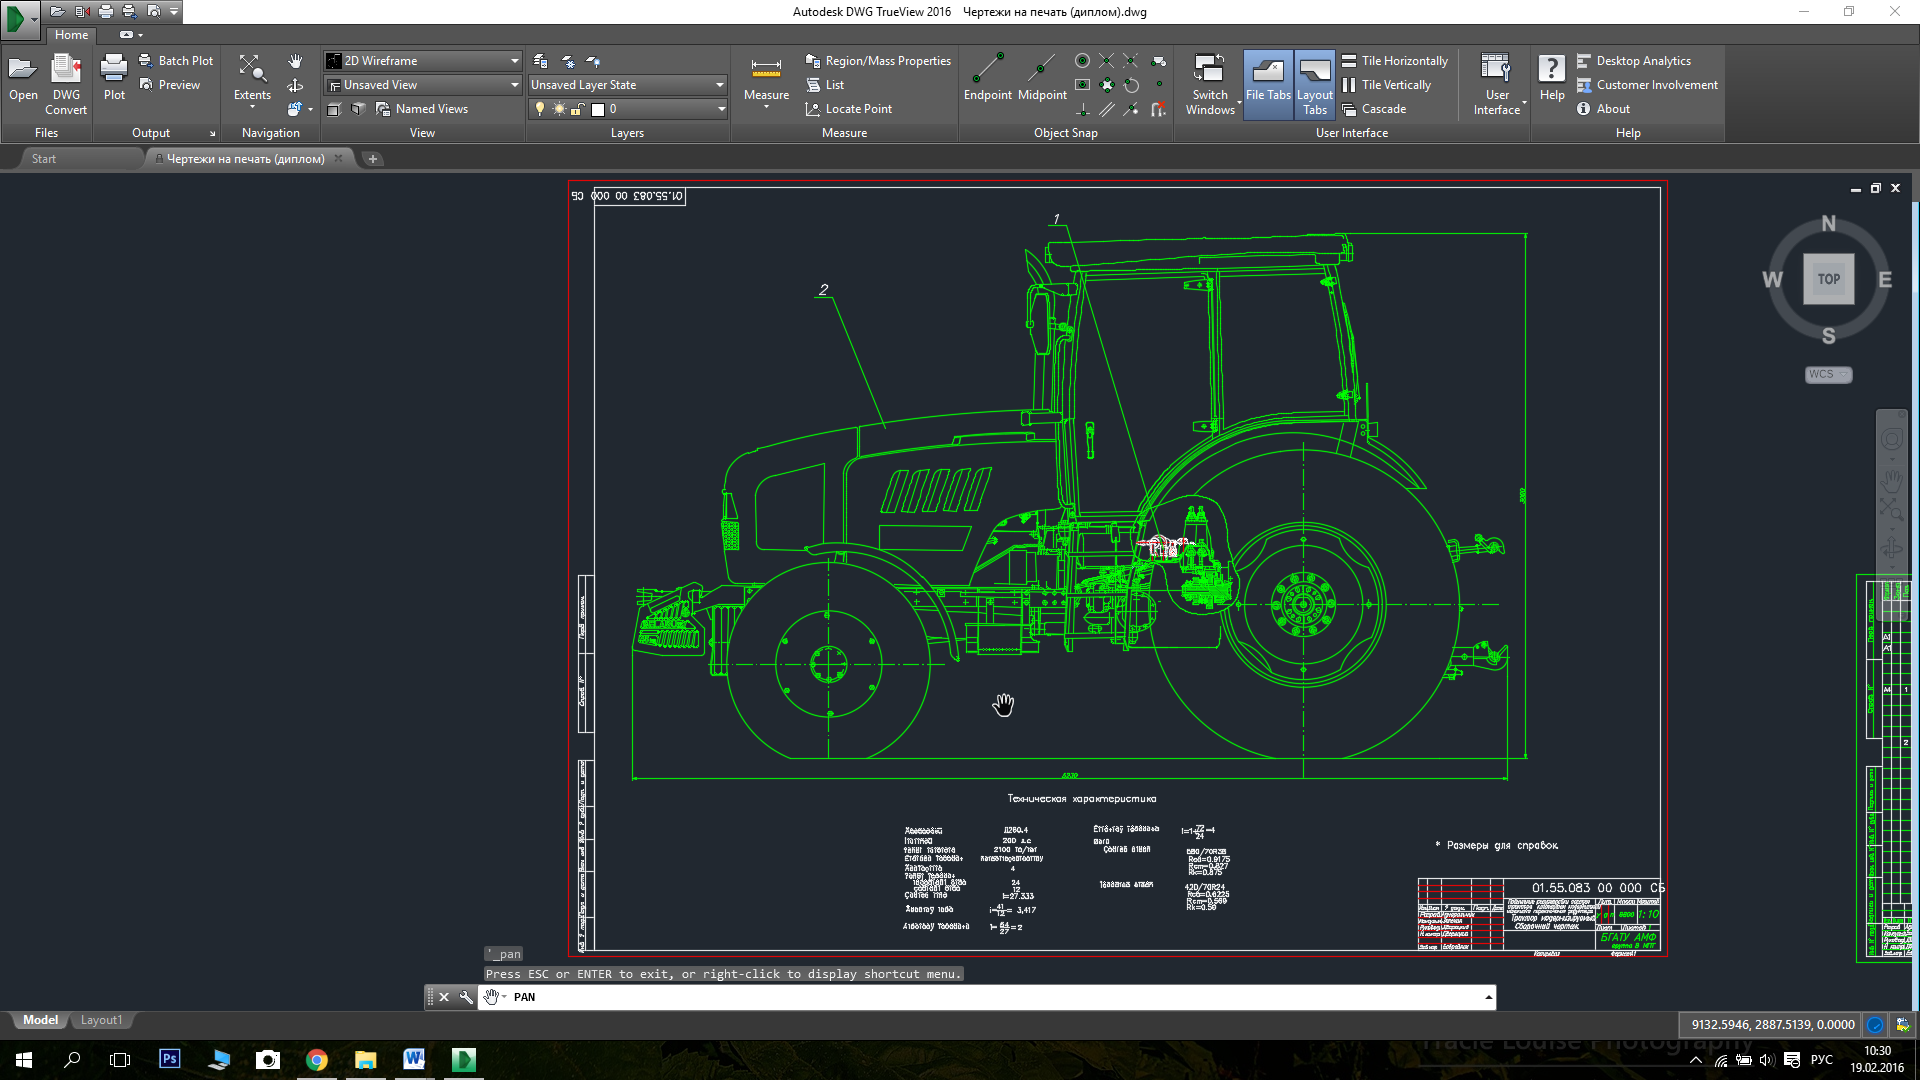Cascade the open windows
Viewport: 1920px width, 1080px height.
click(x=1374, y=109)
